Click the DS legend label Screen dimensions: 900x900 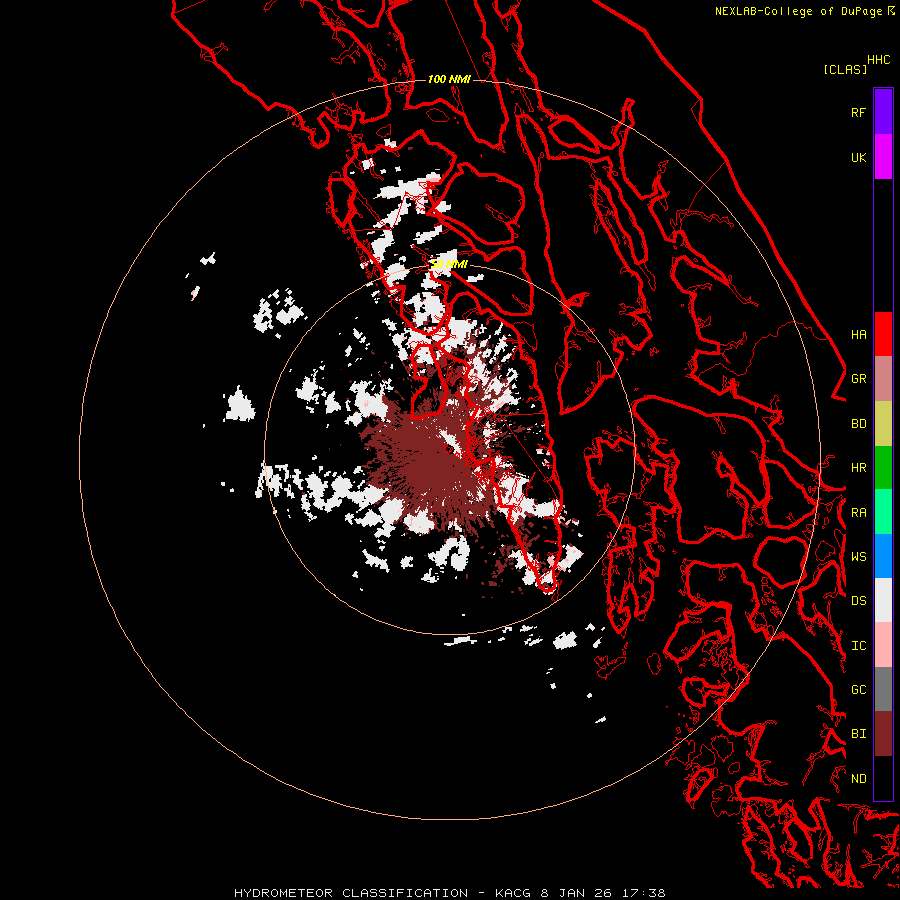(858, 601)
